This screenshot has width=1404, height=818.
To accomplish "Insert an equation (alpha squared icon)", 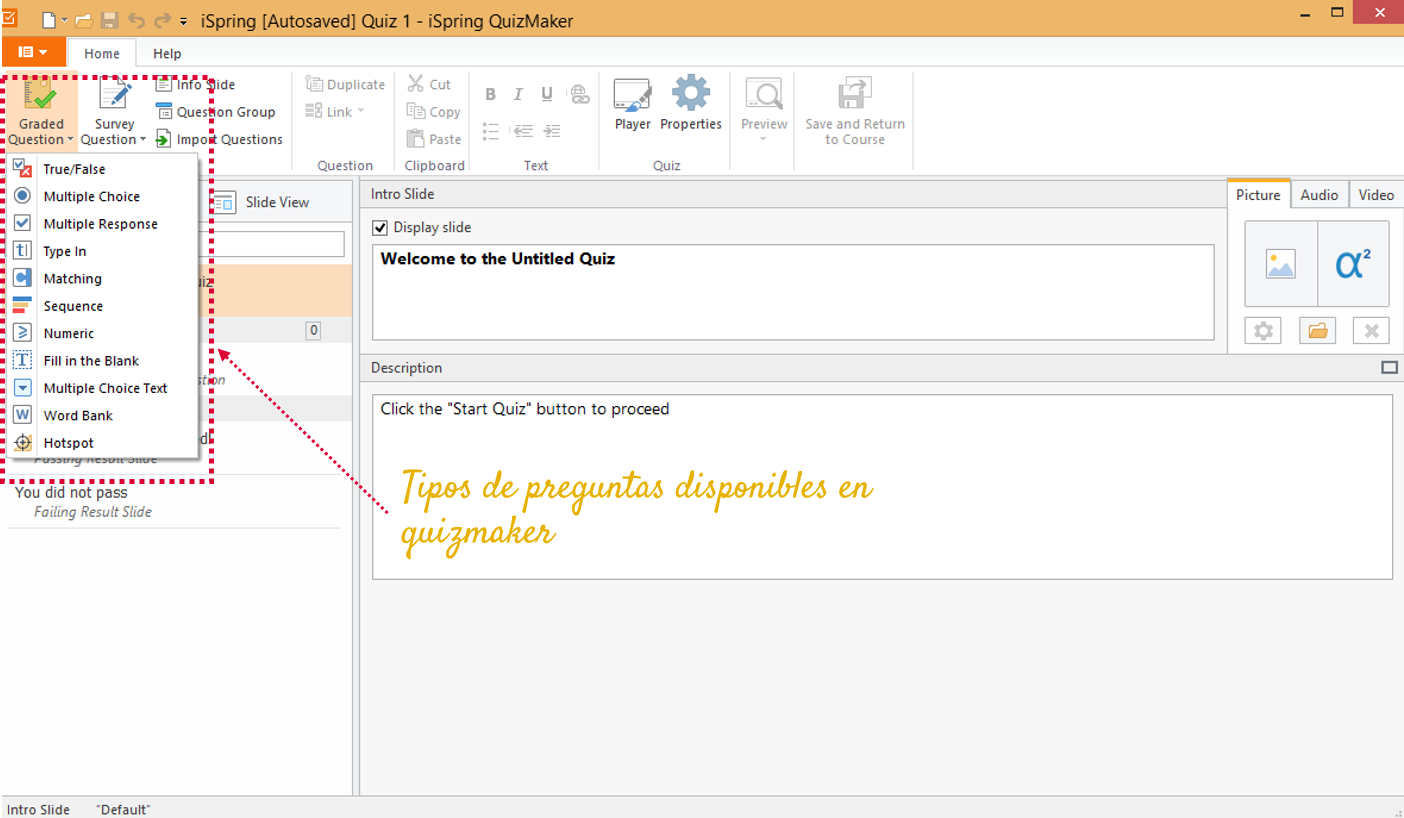I will pos(1353,264).
